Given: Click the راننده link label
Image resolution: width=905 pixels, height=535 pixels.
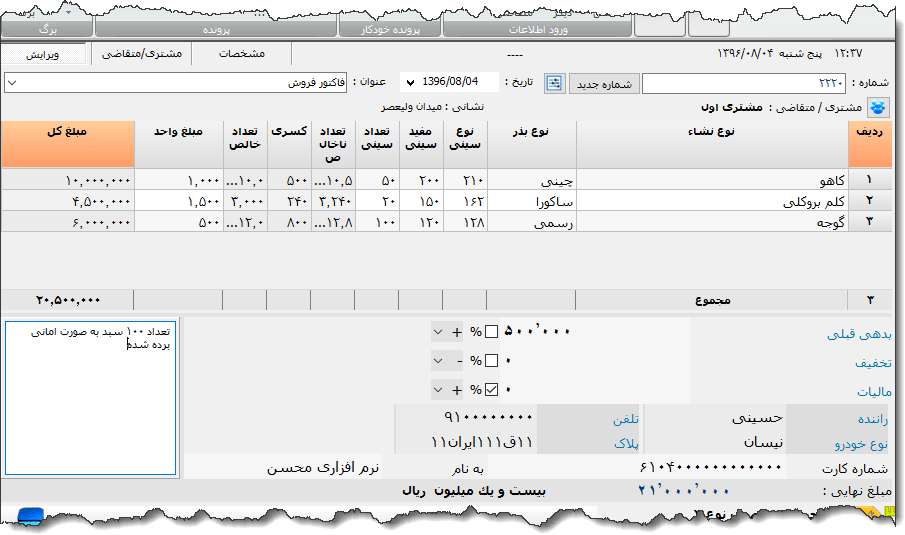Looking at the screenshot, I should (x=873, y=420).
